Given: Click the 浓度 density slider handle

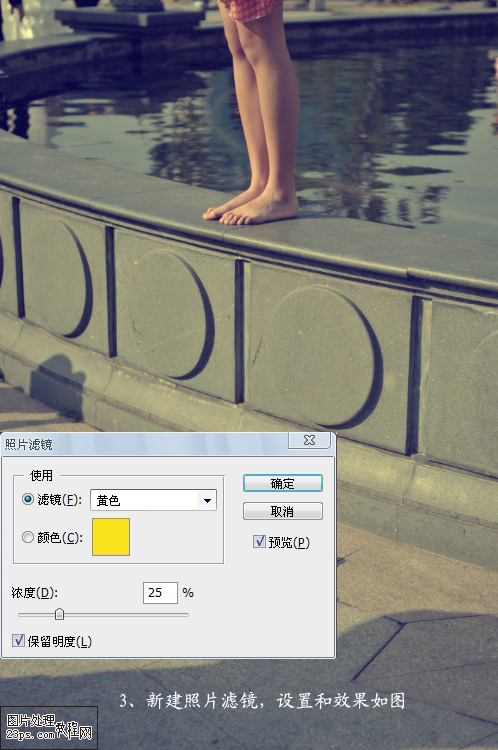Looking at the screenshot, I should (x=59, y=614).
